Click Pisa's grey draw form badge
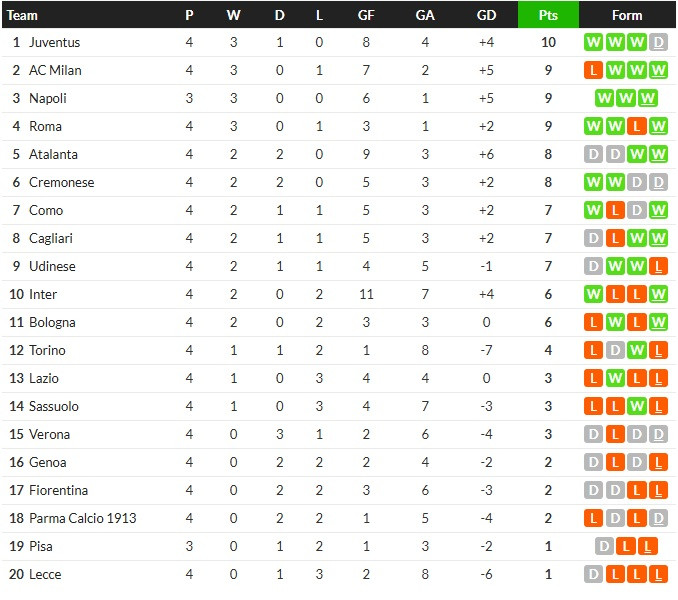Viewport: 678px width, 600px height. (604, 546)
